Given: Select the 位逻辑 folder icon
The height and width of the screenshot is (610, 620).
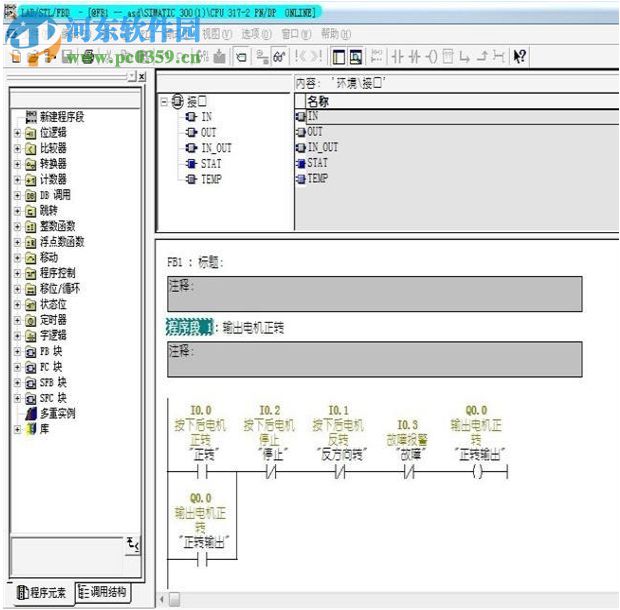Looking at the screenshot, I should tap(30, 133).
